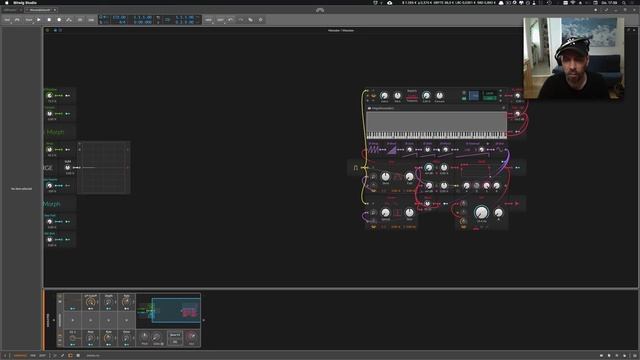The height and width of the screenshot is (360, 640).
Task: Click the pink knob at device panel right
Action: 191,337
